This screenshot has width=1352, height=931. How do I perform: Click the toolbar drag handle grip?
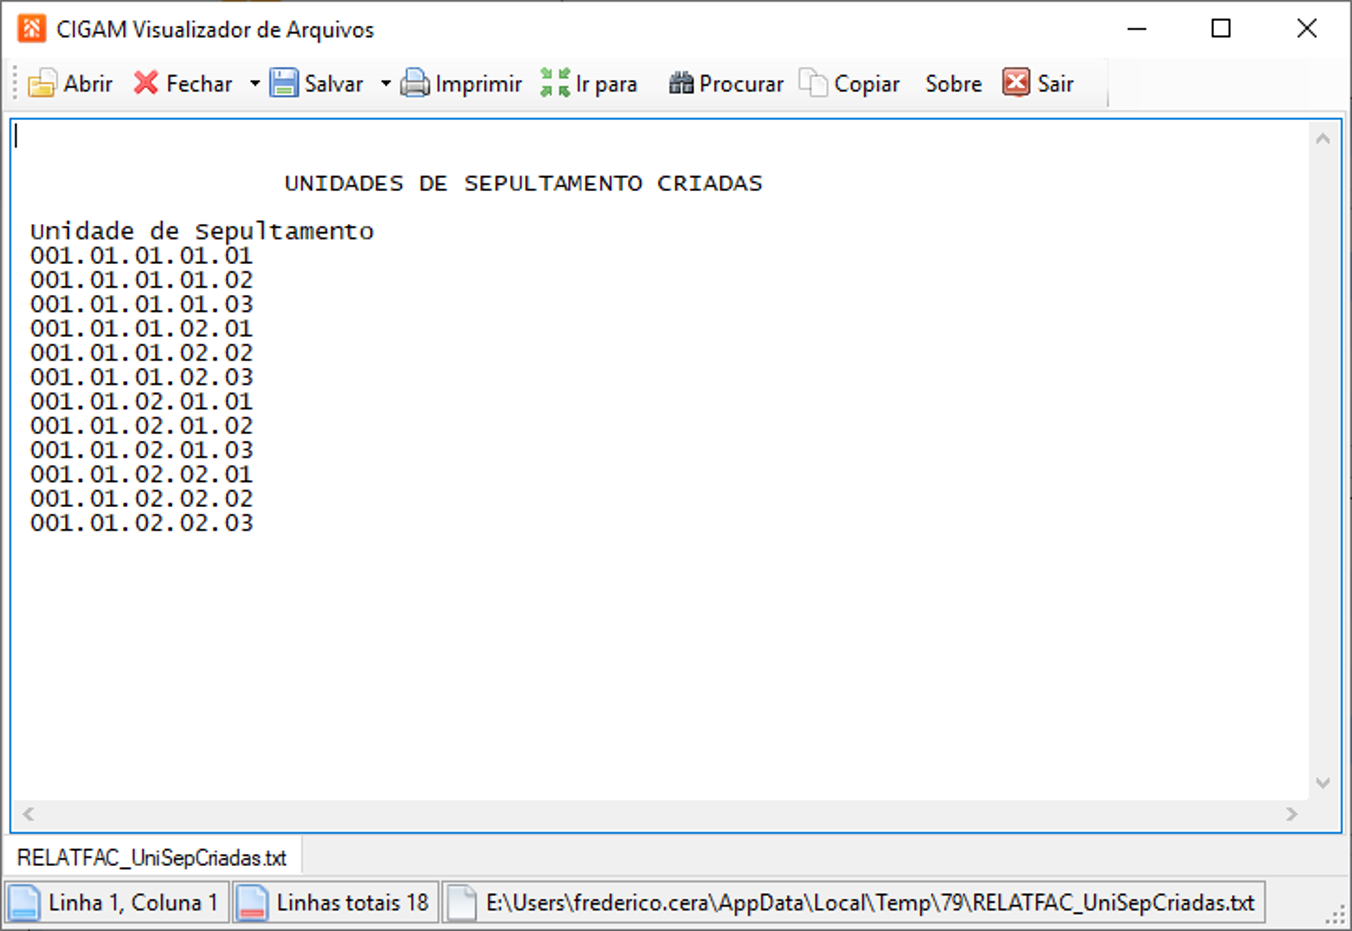[15, 83]
